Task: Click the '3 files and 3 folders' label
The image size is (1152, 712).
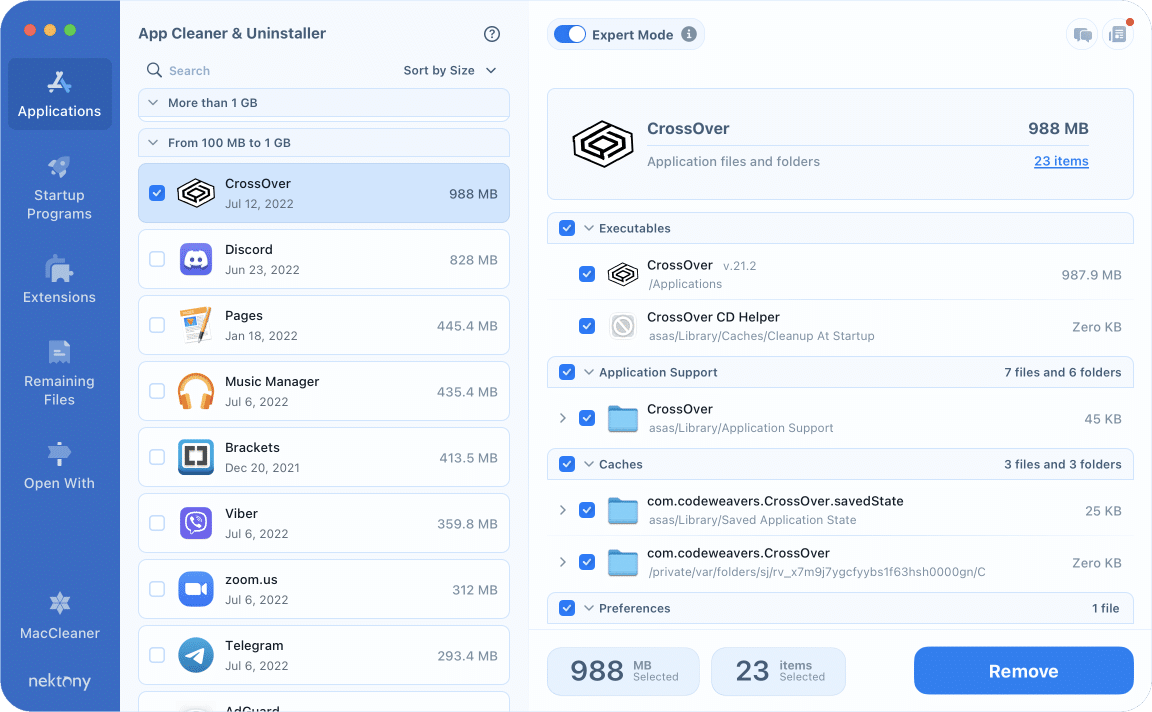Action: tap(1062, 464)
